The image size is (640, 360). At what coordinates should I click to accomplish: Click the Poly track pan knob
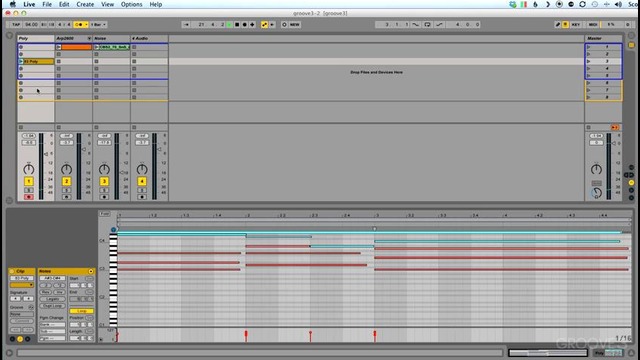[29, 169]
